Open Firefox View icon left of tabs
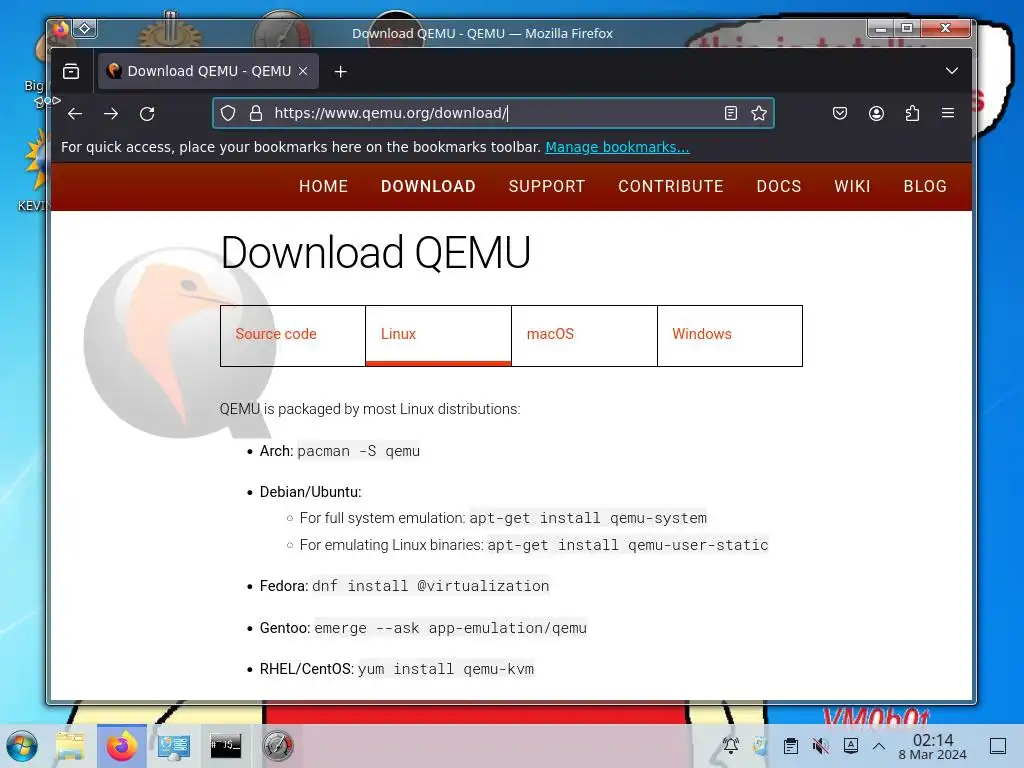The width and height of the screenshot is (1024, 768). coord(71,71)
